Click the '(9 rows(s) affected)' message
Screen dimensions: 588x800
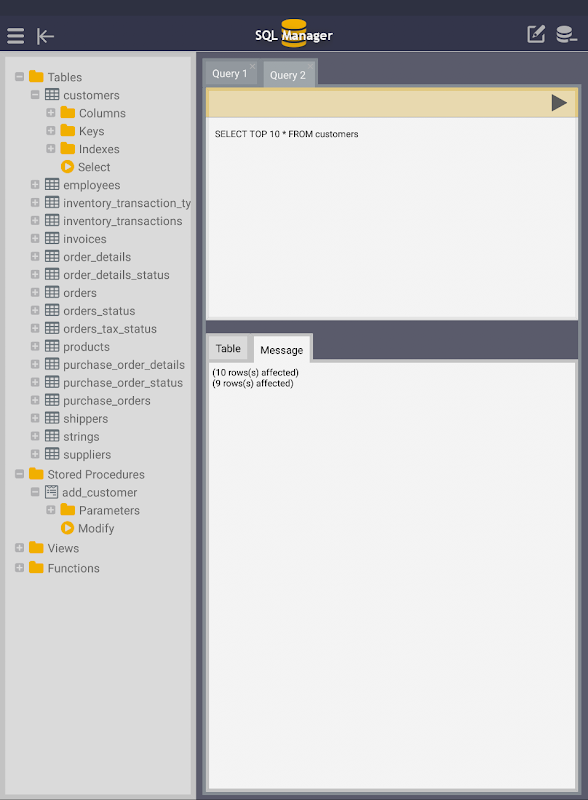coord(253,383)
